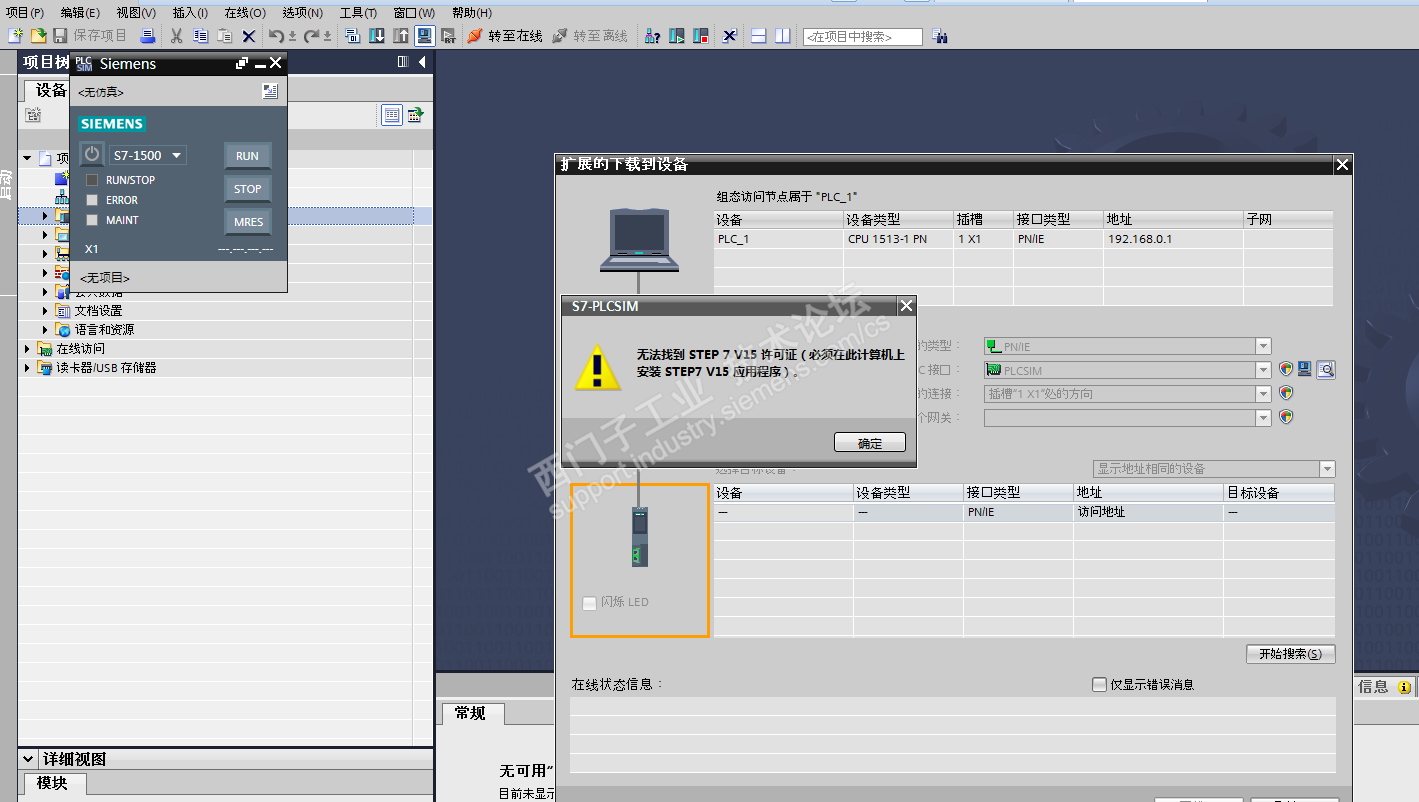
Task: Open the 窗口(W) menu
Action: [414, 13]
